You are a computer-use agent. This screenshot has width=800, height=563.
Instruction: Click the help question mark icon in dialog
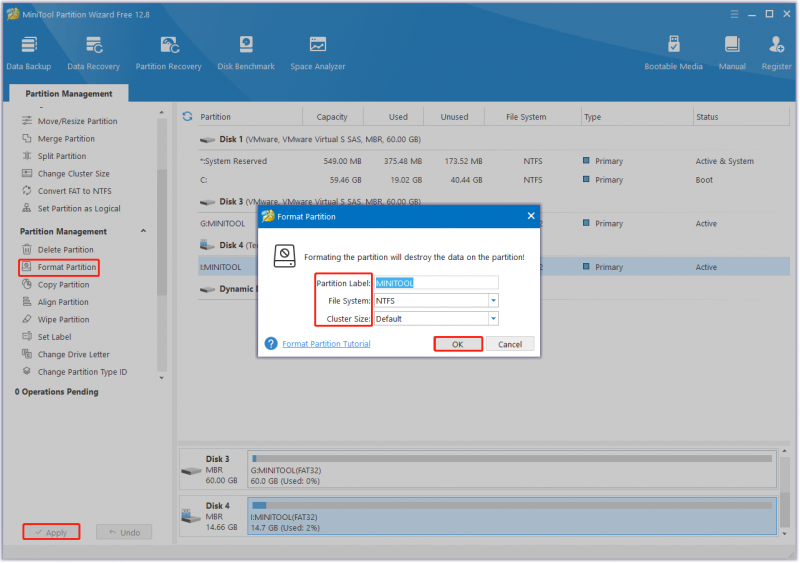pyautogui.click(x=271, y=344)
